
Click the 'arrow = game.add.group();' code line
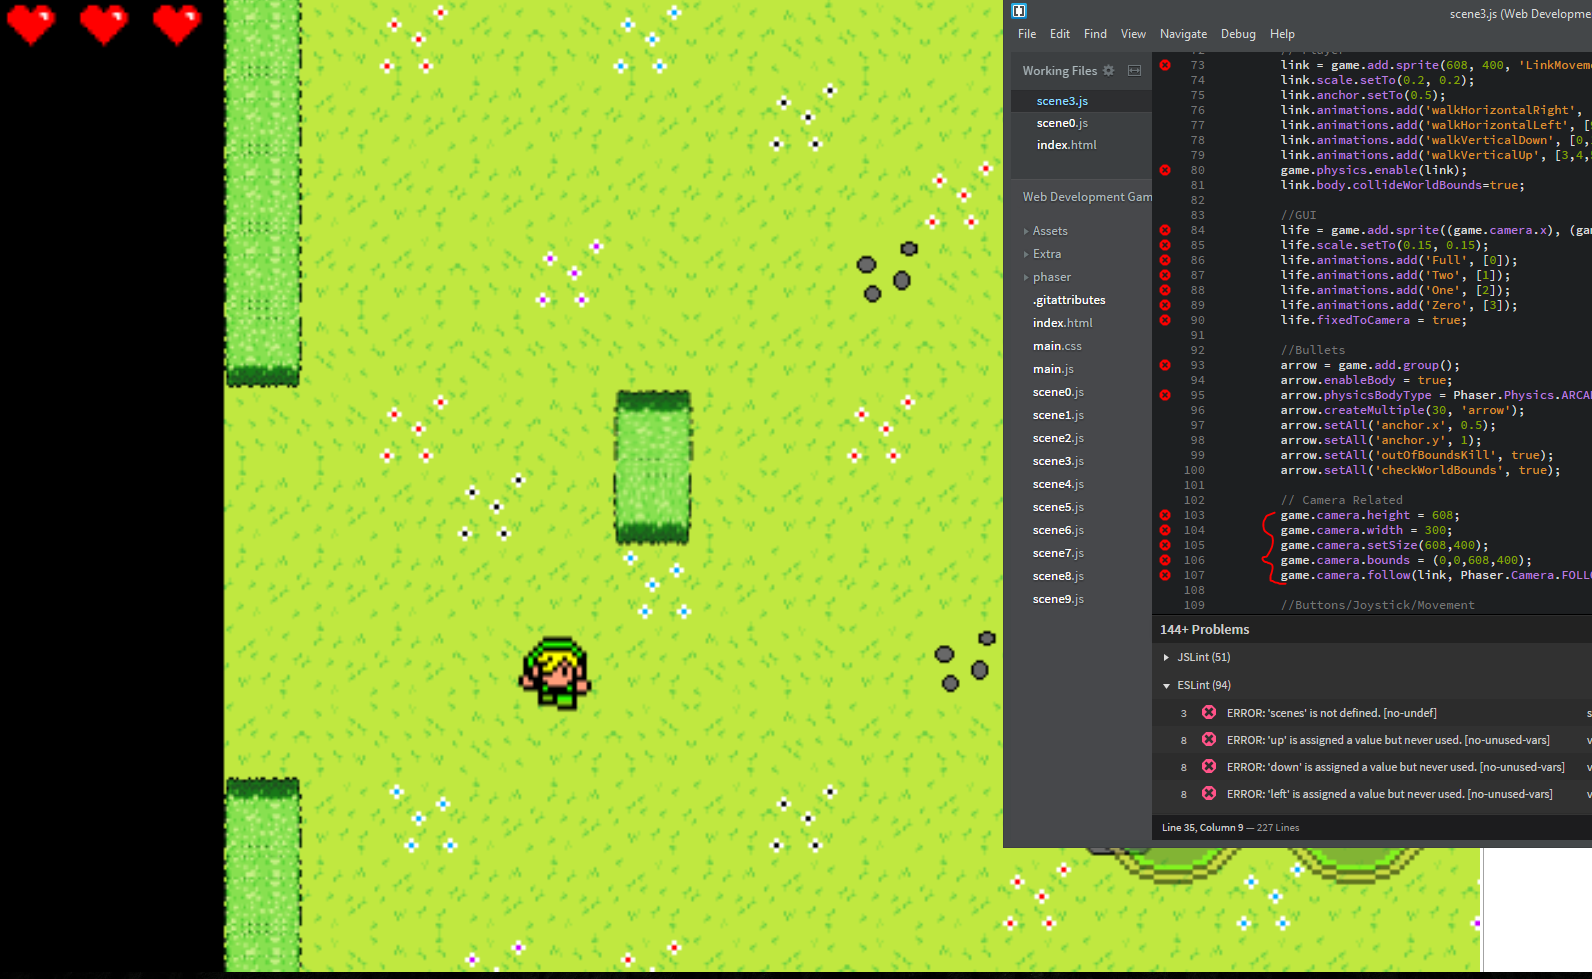[x=1370, y=365]
